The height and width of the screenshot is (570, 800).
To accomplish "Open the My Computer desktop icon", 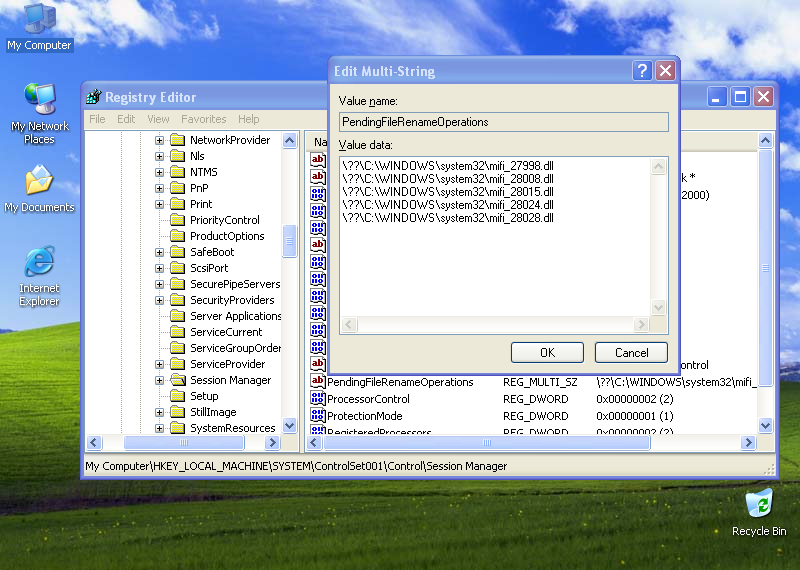I will 39,27.
